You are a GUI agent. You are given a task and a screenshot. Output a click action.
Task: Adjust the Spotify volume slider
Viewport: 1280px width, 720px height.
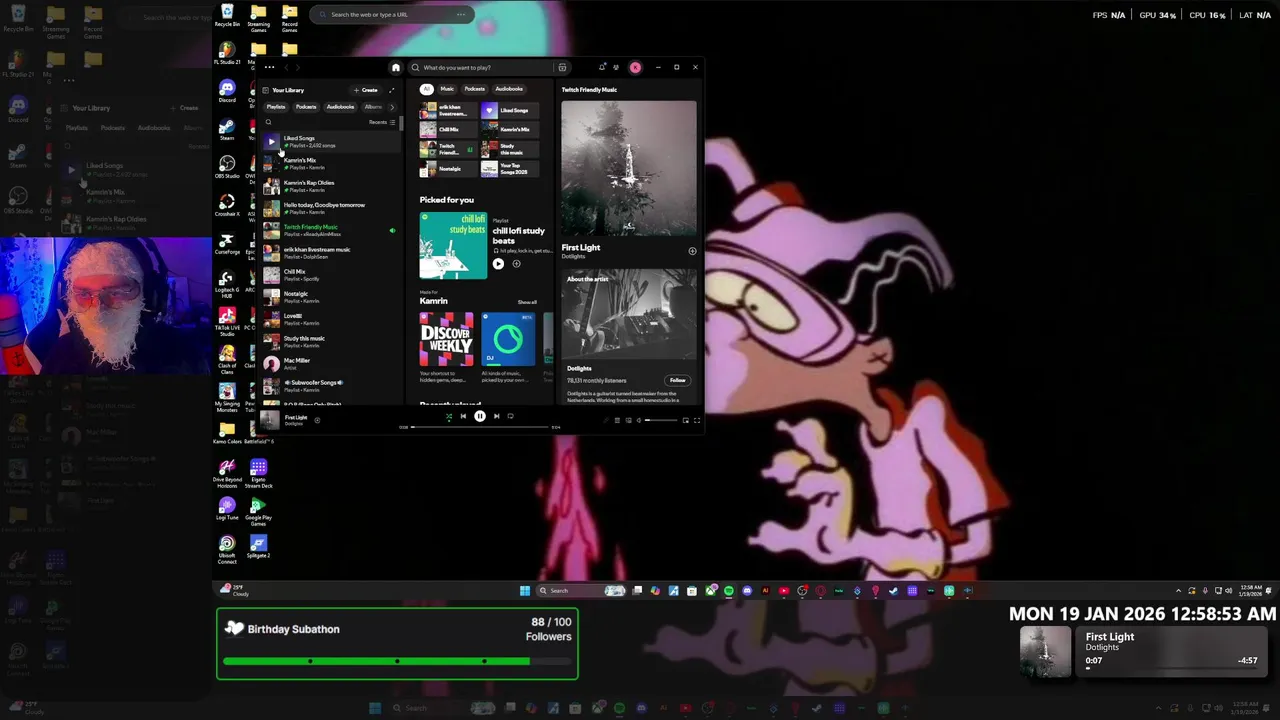pos(661,420)
